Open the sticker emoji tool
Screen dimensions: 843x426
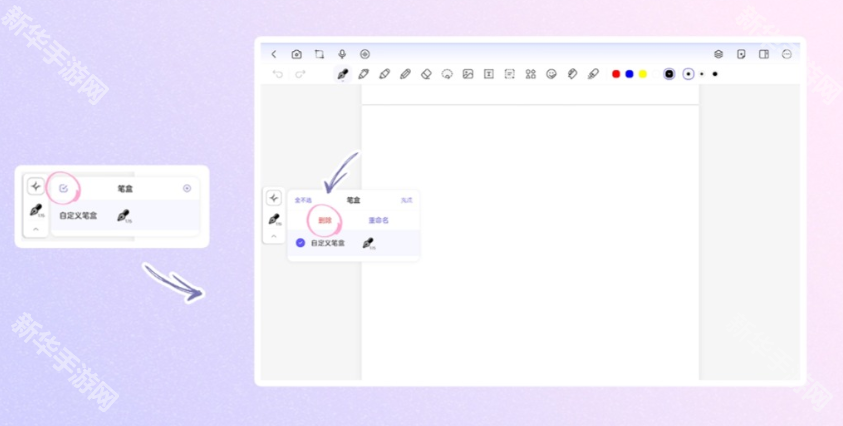pyautogui.click(x=551, y=74)
